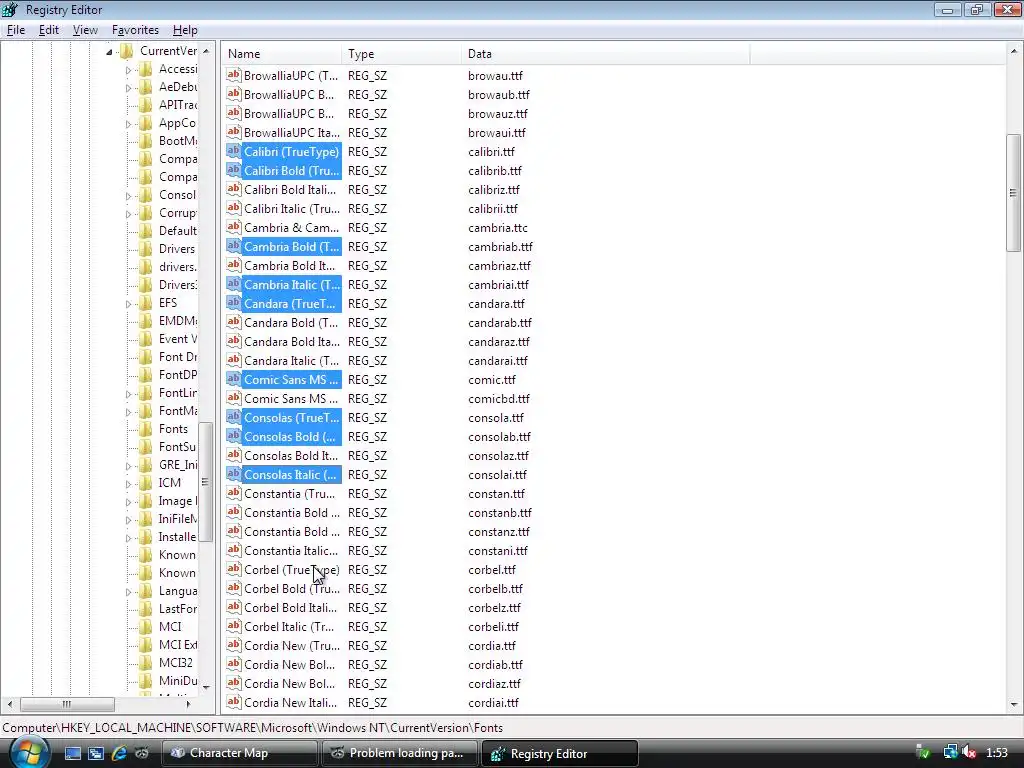Click the string icon for constan.ttf entry
This screenshot has height=768, width=1024.
[x=233, y=493]
